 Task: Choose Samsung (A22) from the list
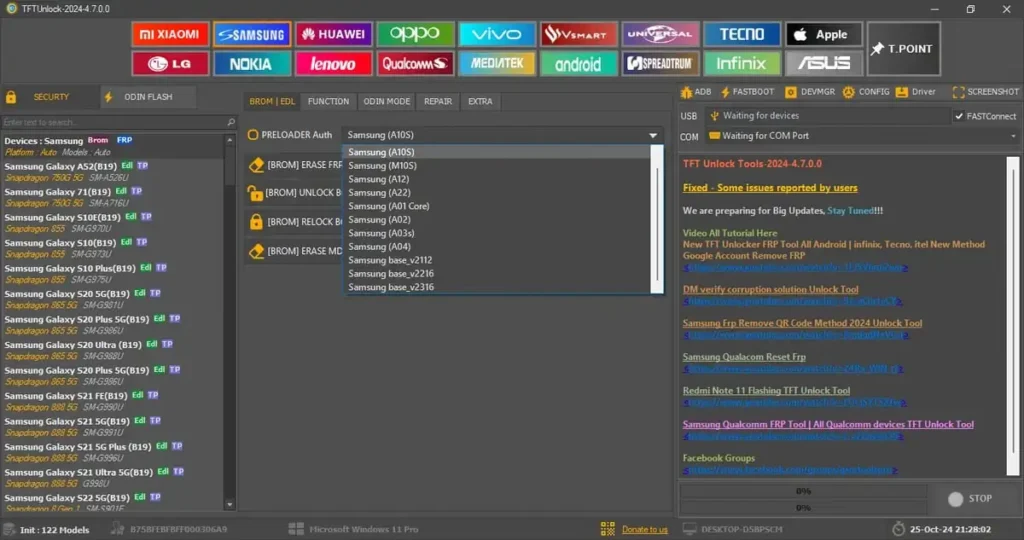[x=498, y=193]
